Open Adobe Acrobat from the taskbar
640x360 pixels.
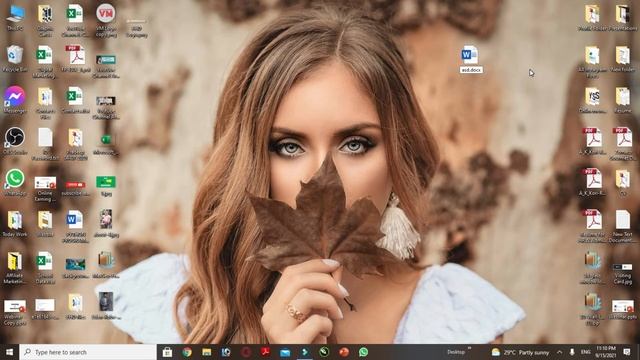(265, 352)
